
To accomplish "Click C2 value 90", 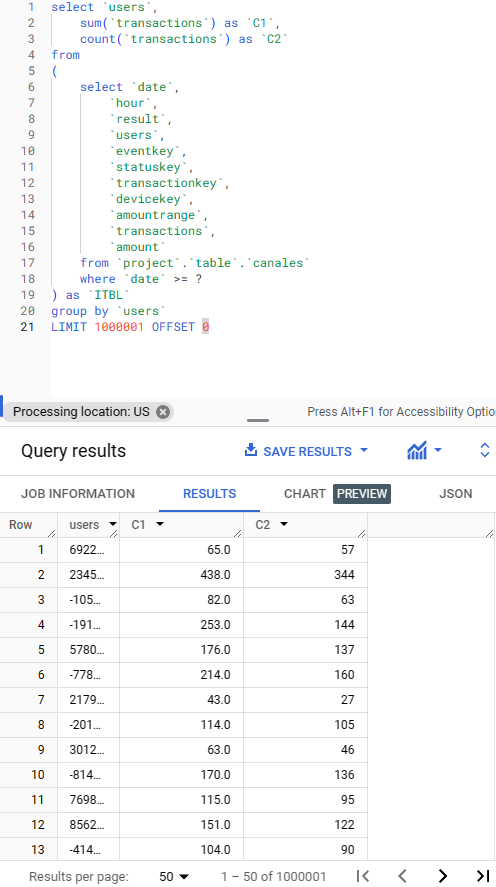I will [x=348, y=849].
